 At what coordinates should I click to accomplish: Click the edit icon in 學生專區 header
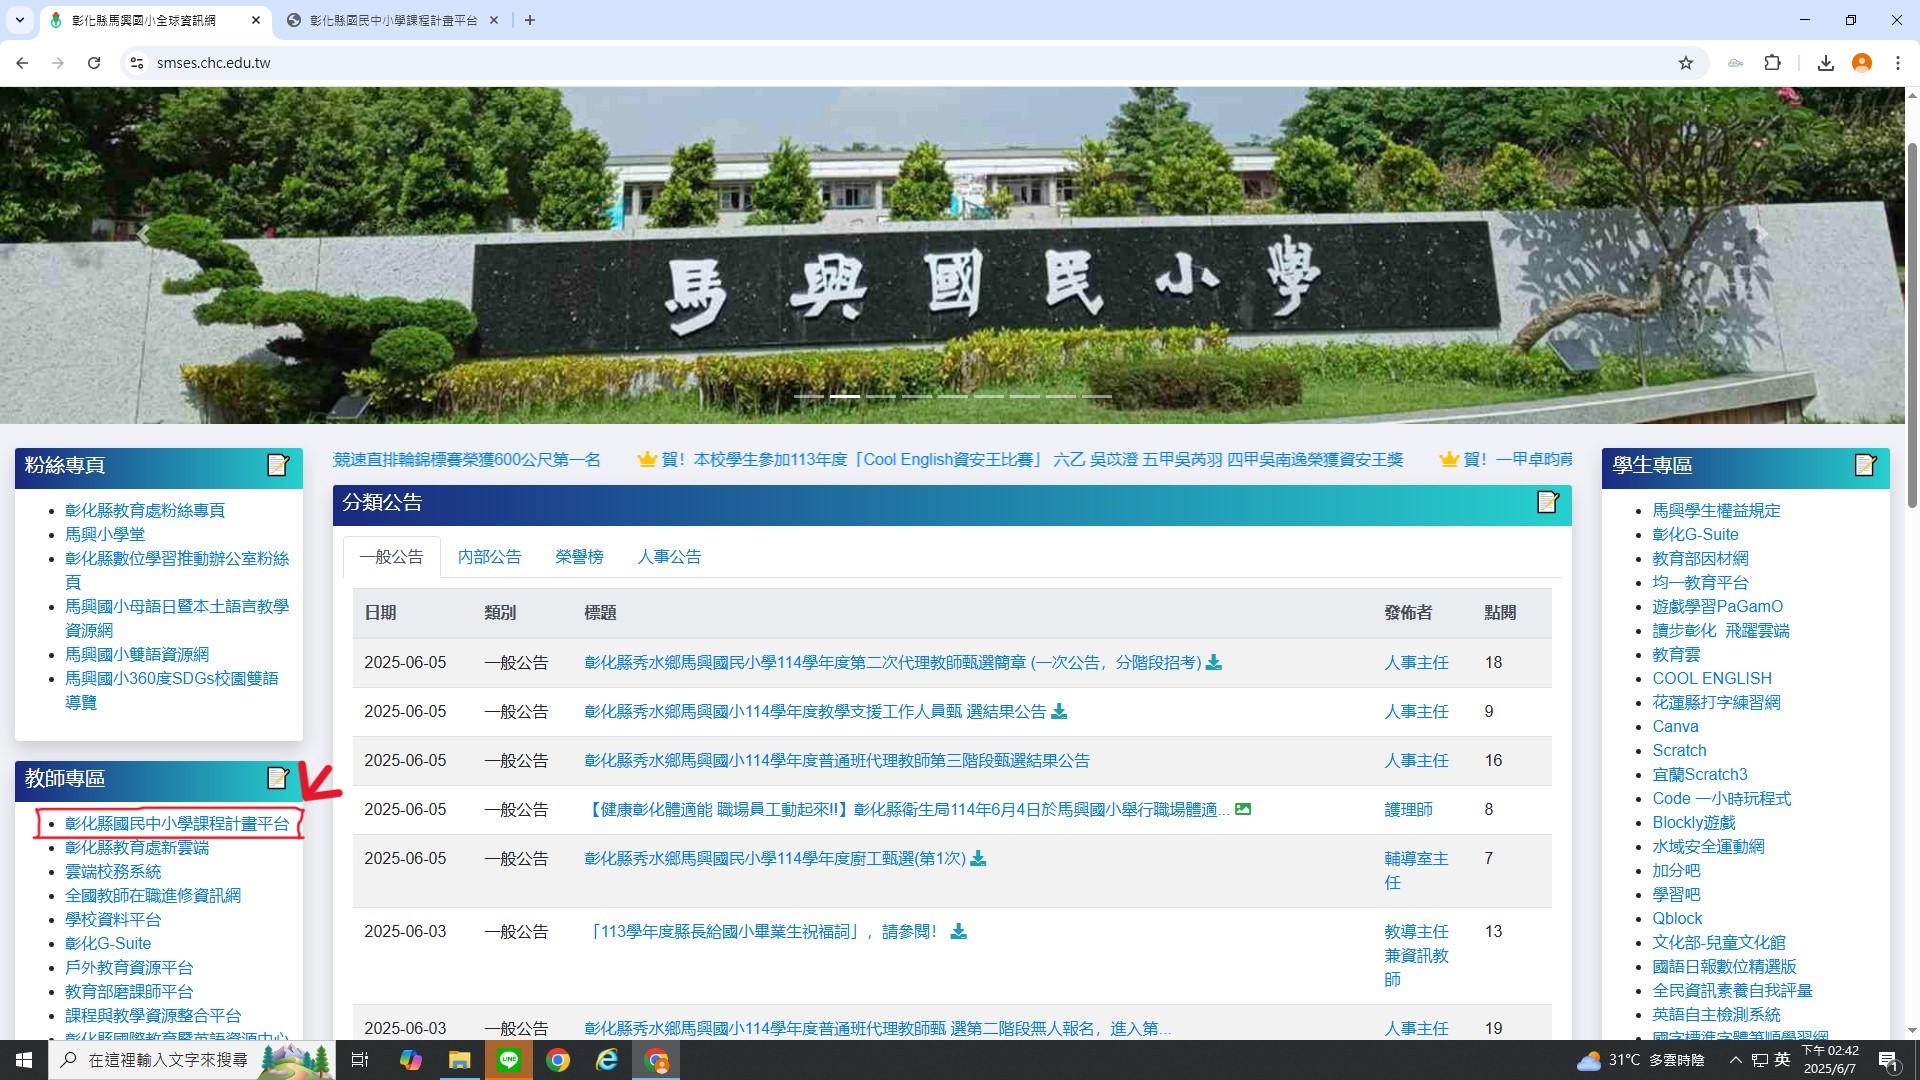click(1865, 465)
